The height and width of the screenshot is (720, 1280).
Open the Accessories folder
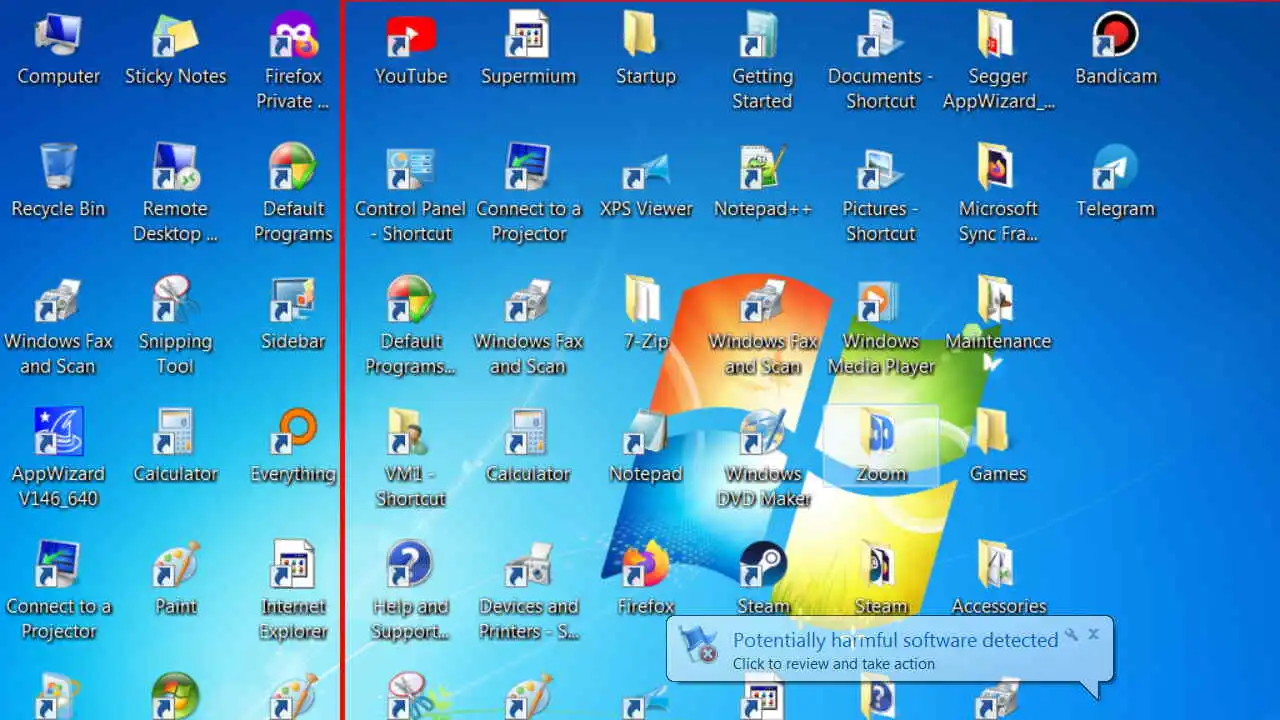point(998,578)
